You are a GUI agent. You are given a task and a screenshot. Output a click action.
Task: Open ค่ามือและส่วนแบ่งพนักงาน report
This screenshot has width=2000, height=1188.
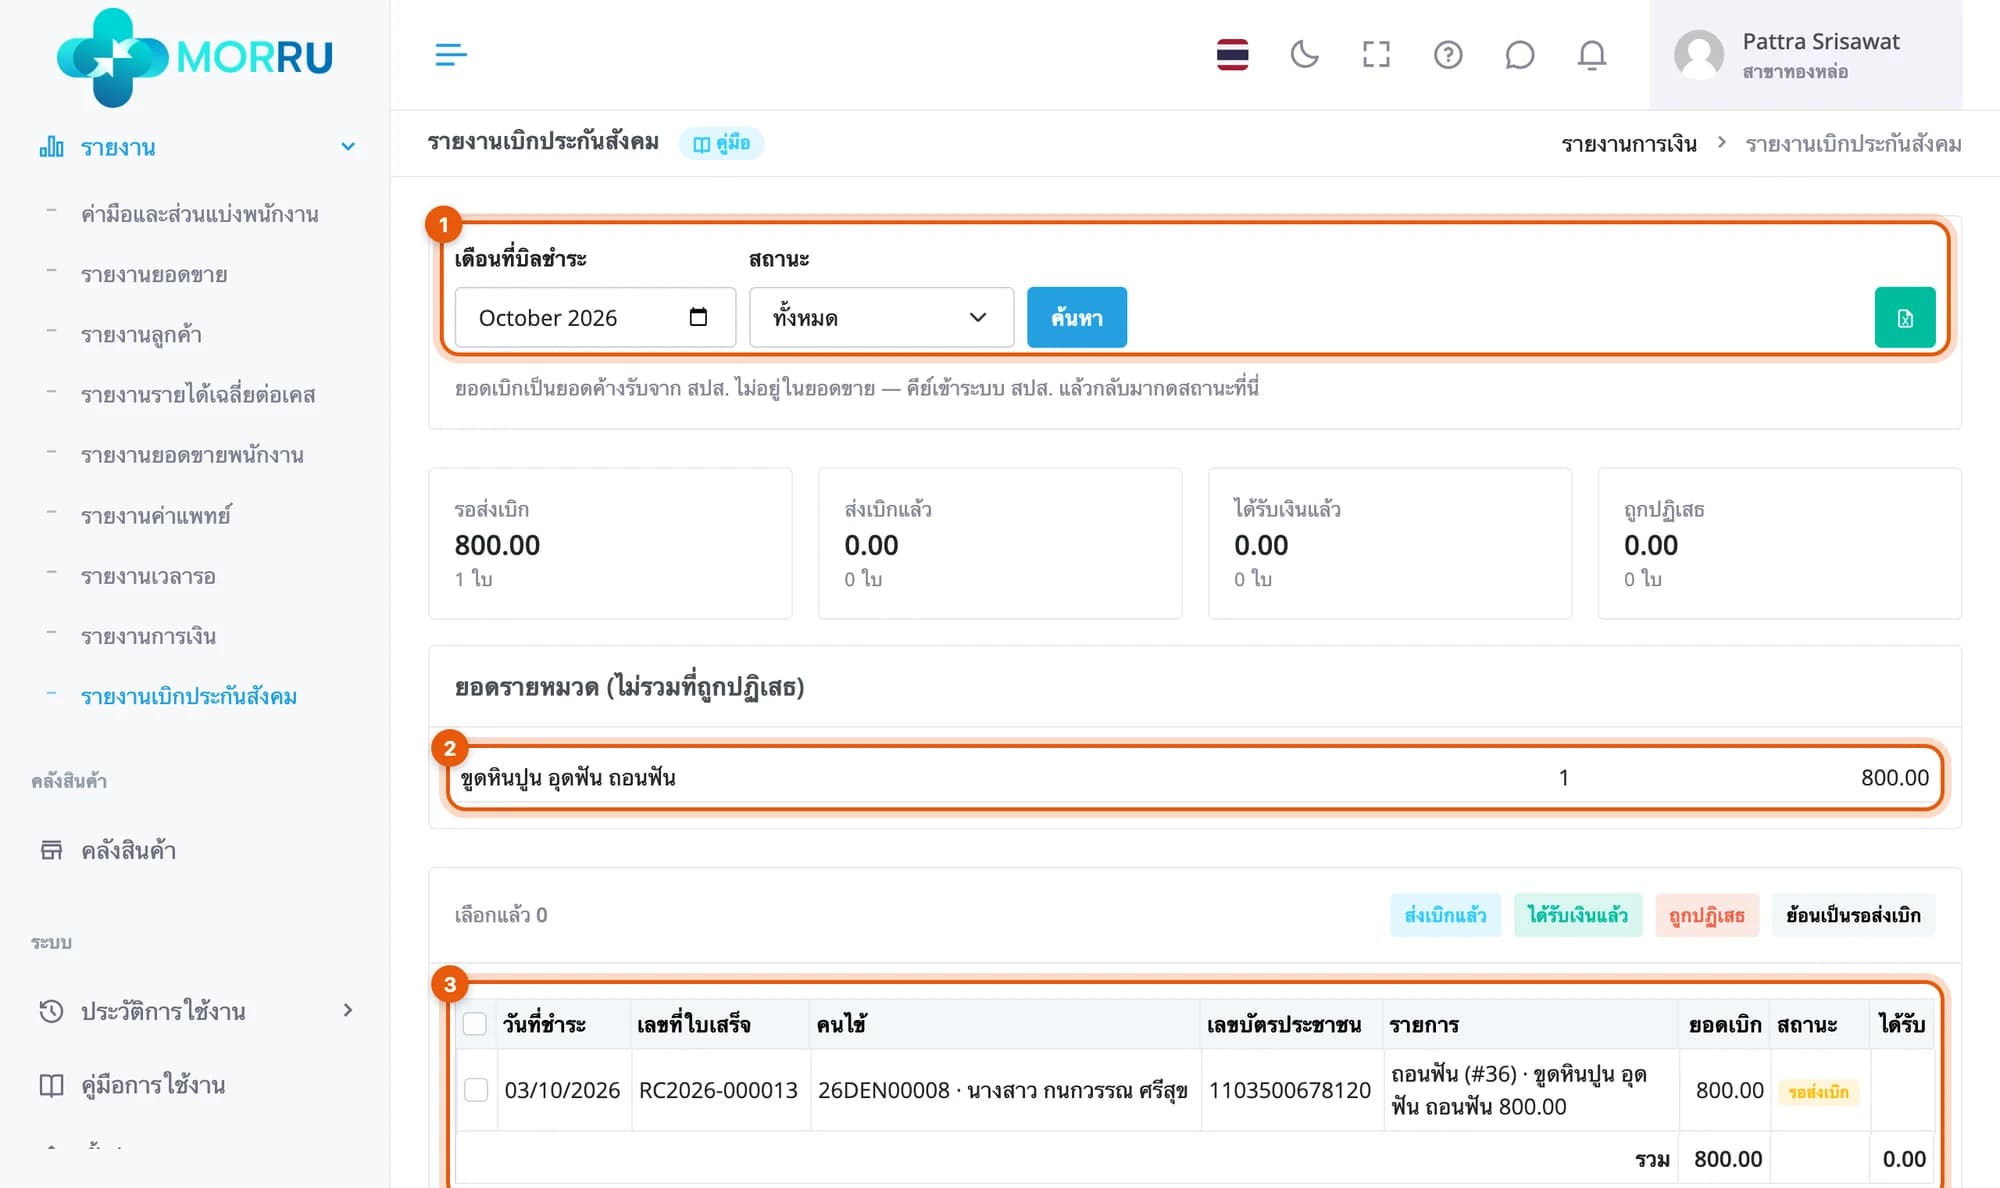[x=200, y=214]
